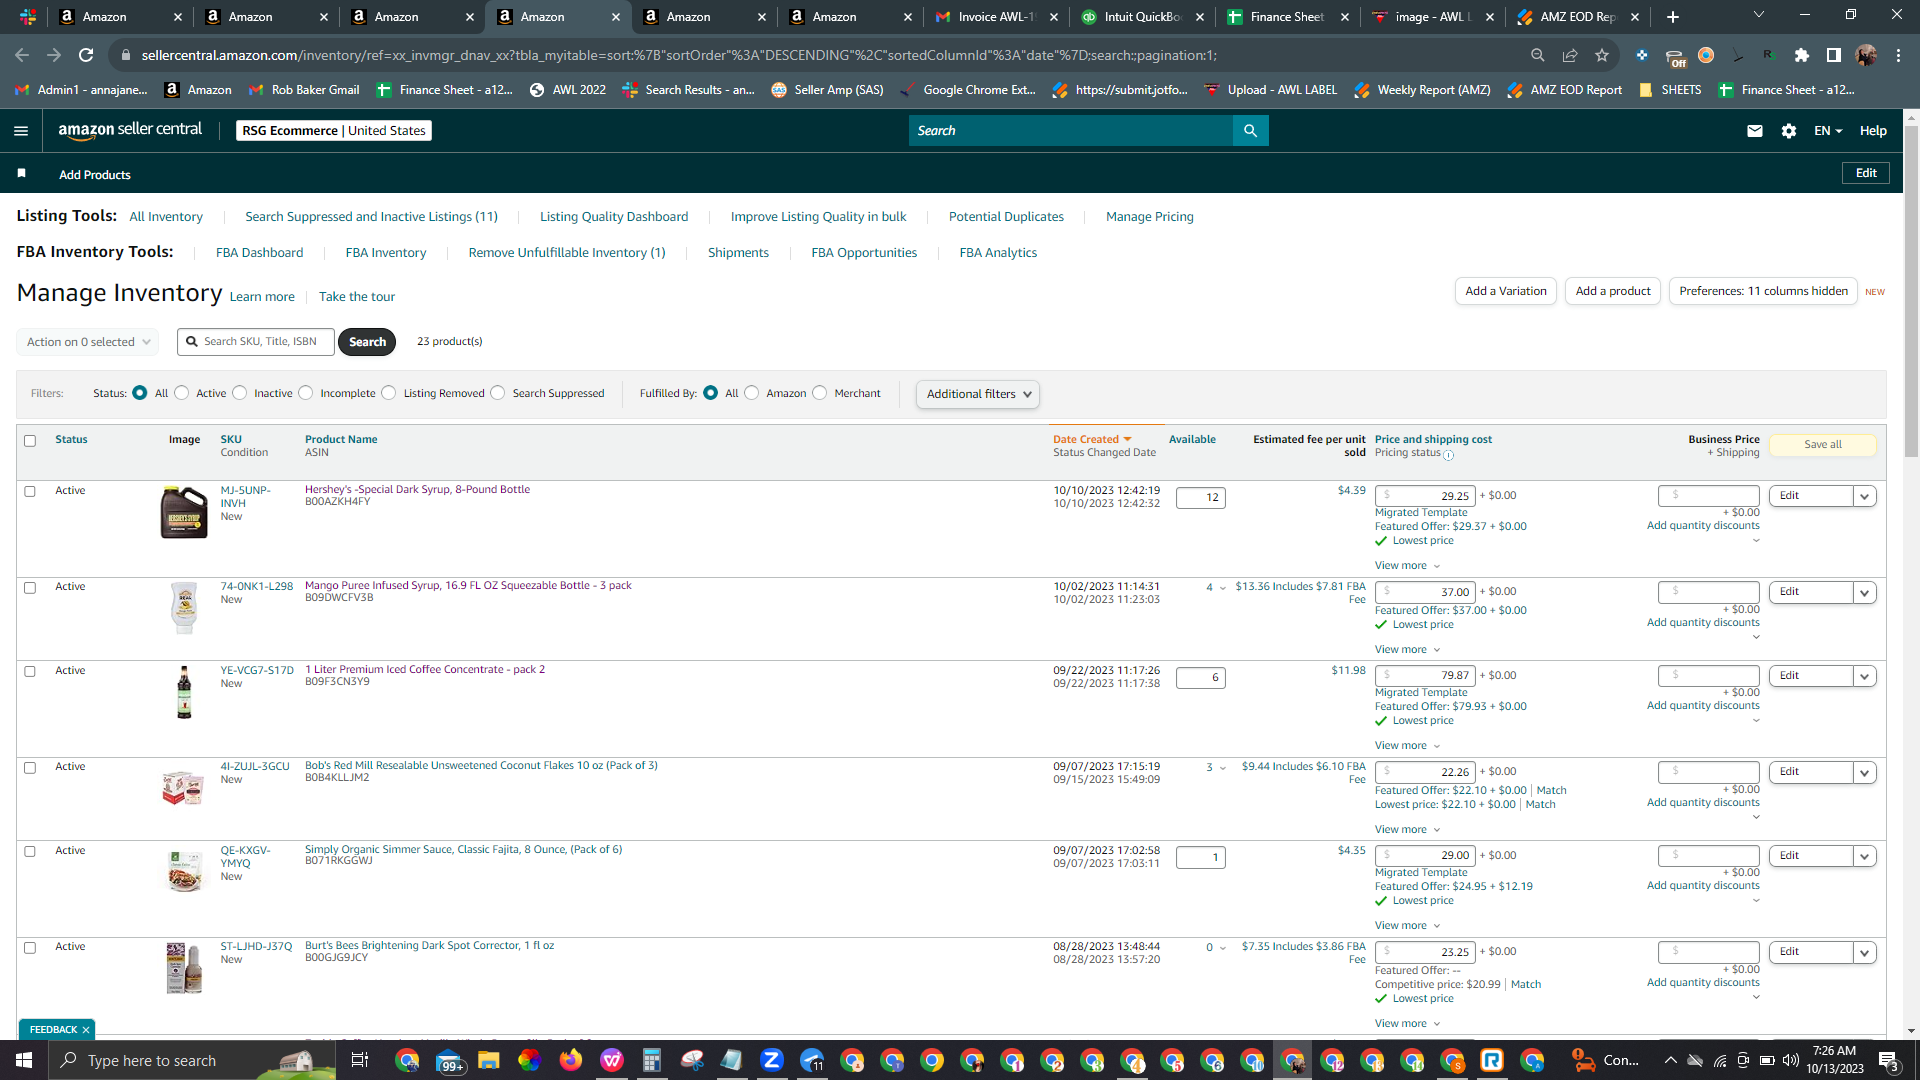Reload the page with browser refresh icon

86,55
